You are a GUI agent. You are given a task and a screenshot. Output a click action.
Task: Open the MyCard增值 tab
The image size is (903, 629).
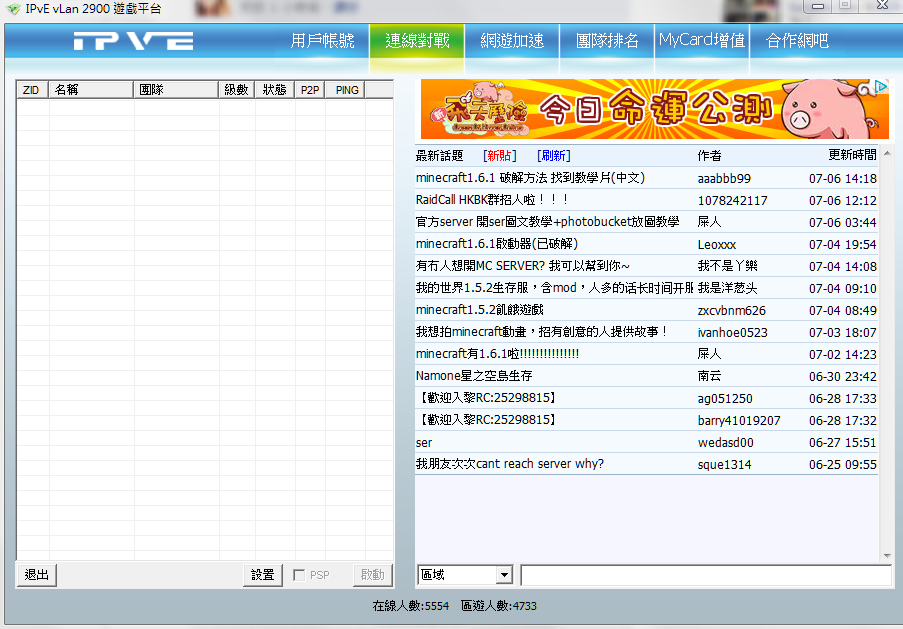tap(702, 41)
